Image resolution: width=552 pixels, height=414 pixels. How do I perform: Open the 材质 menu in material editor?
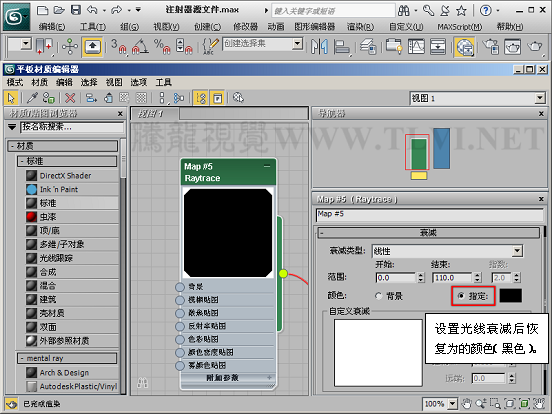[39, 82]
